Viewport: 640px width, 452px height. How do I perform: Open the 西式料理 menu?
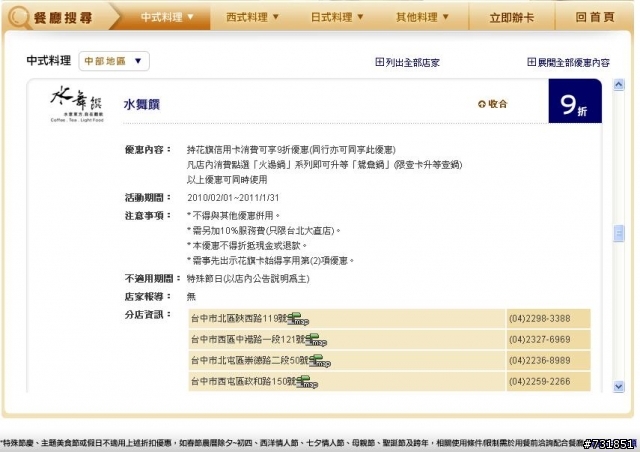(252, 17)
